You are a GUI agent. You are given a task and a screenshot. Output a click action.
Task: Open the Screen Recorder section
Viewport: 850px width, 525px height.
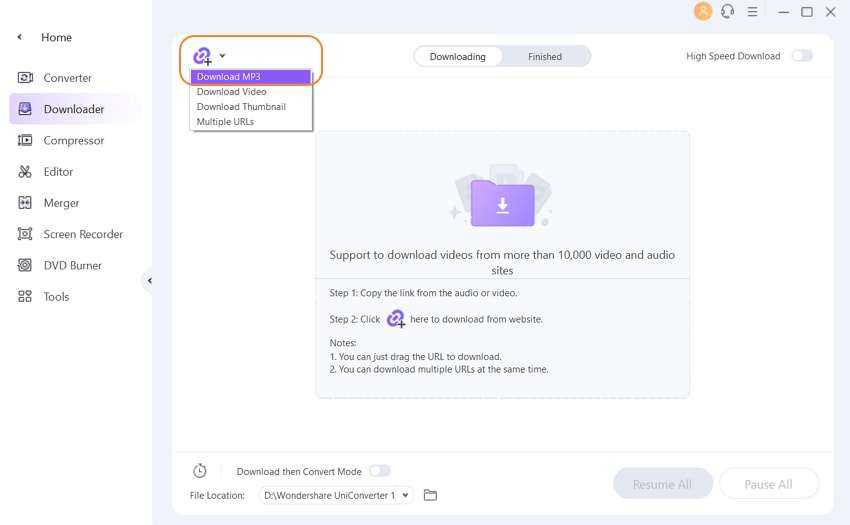point(82,234)
